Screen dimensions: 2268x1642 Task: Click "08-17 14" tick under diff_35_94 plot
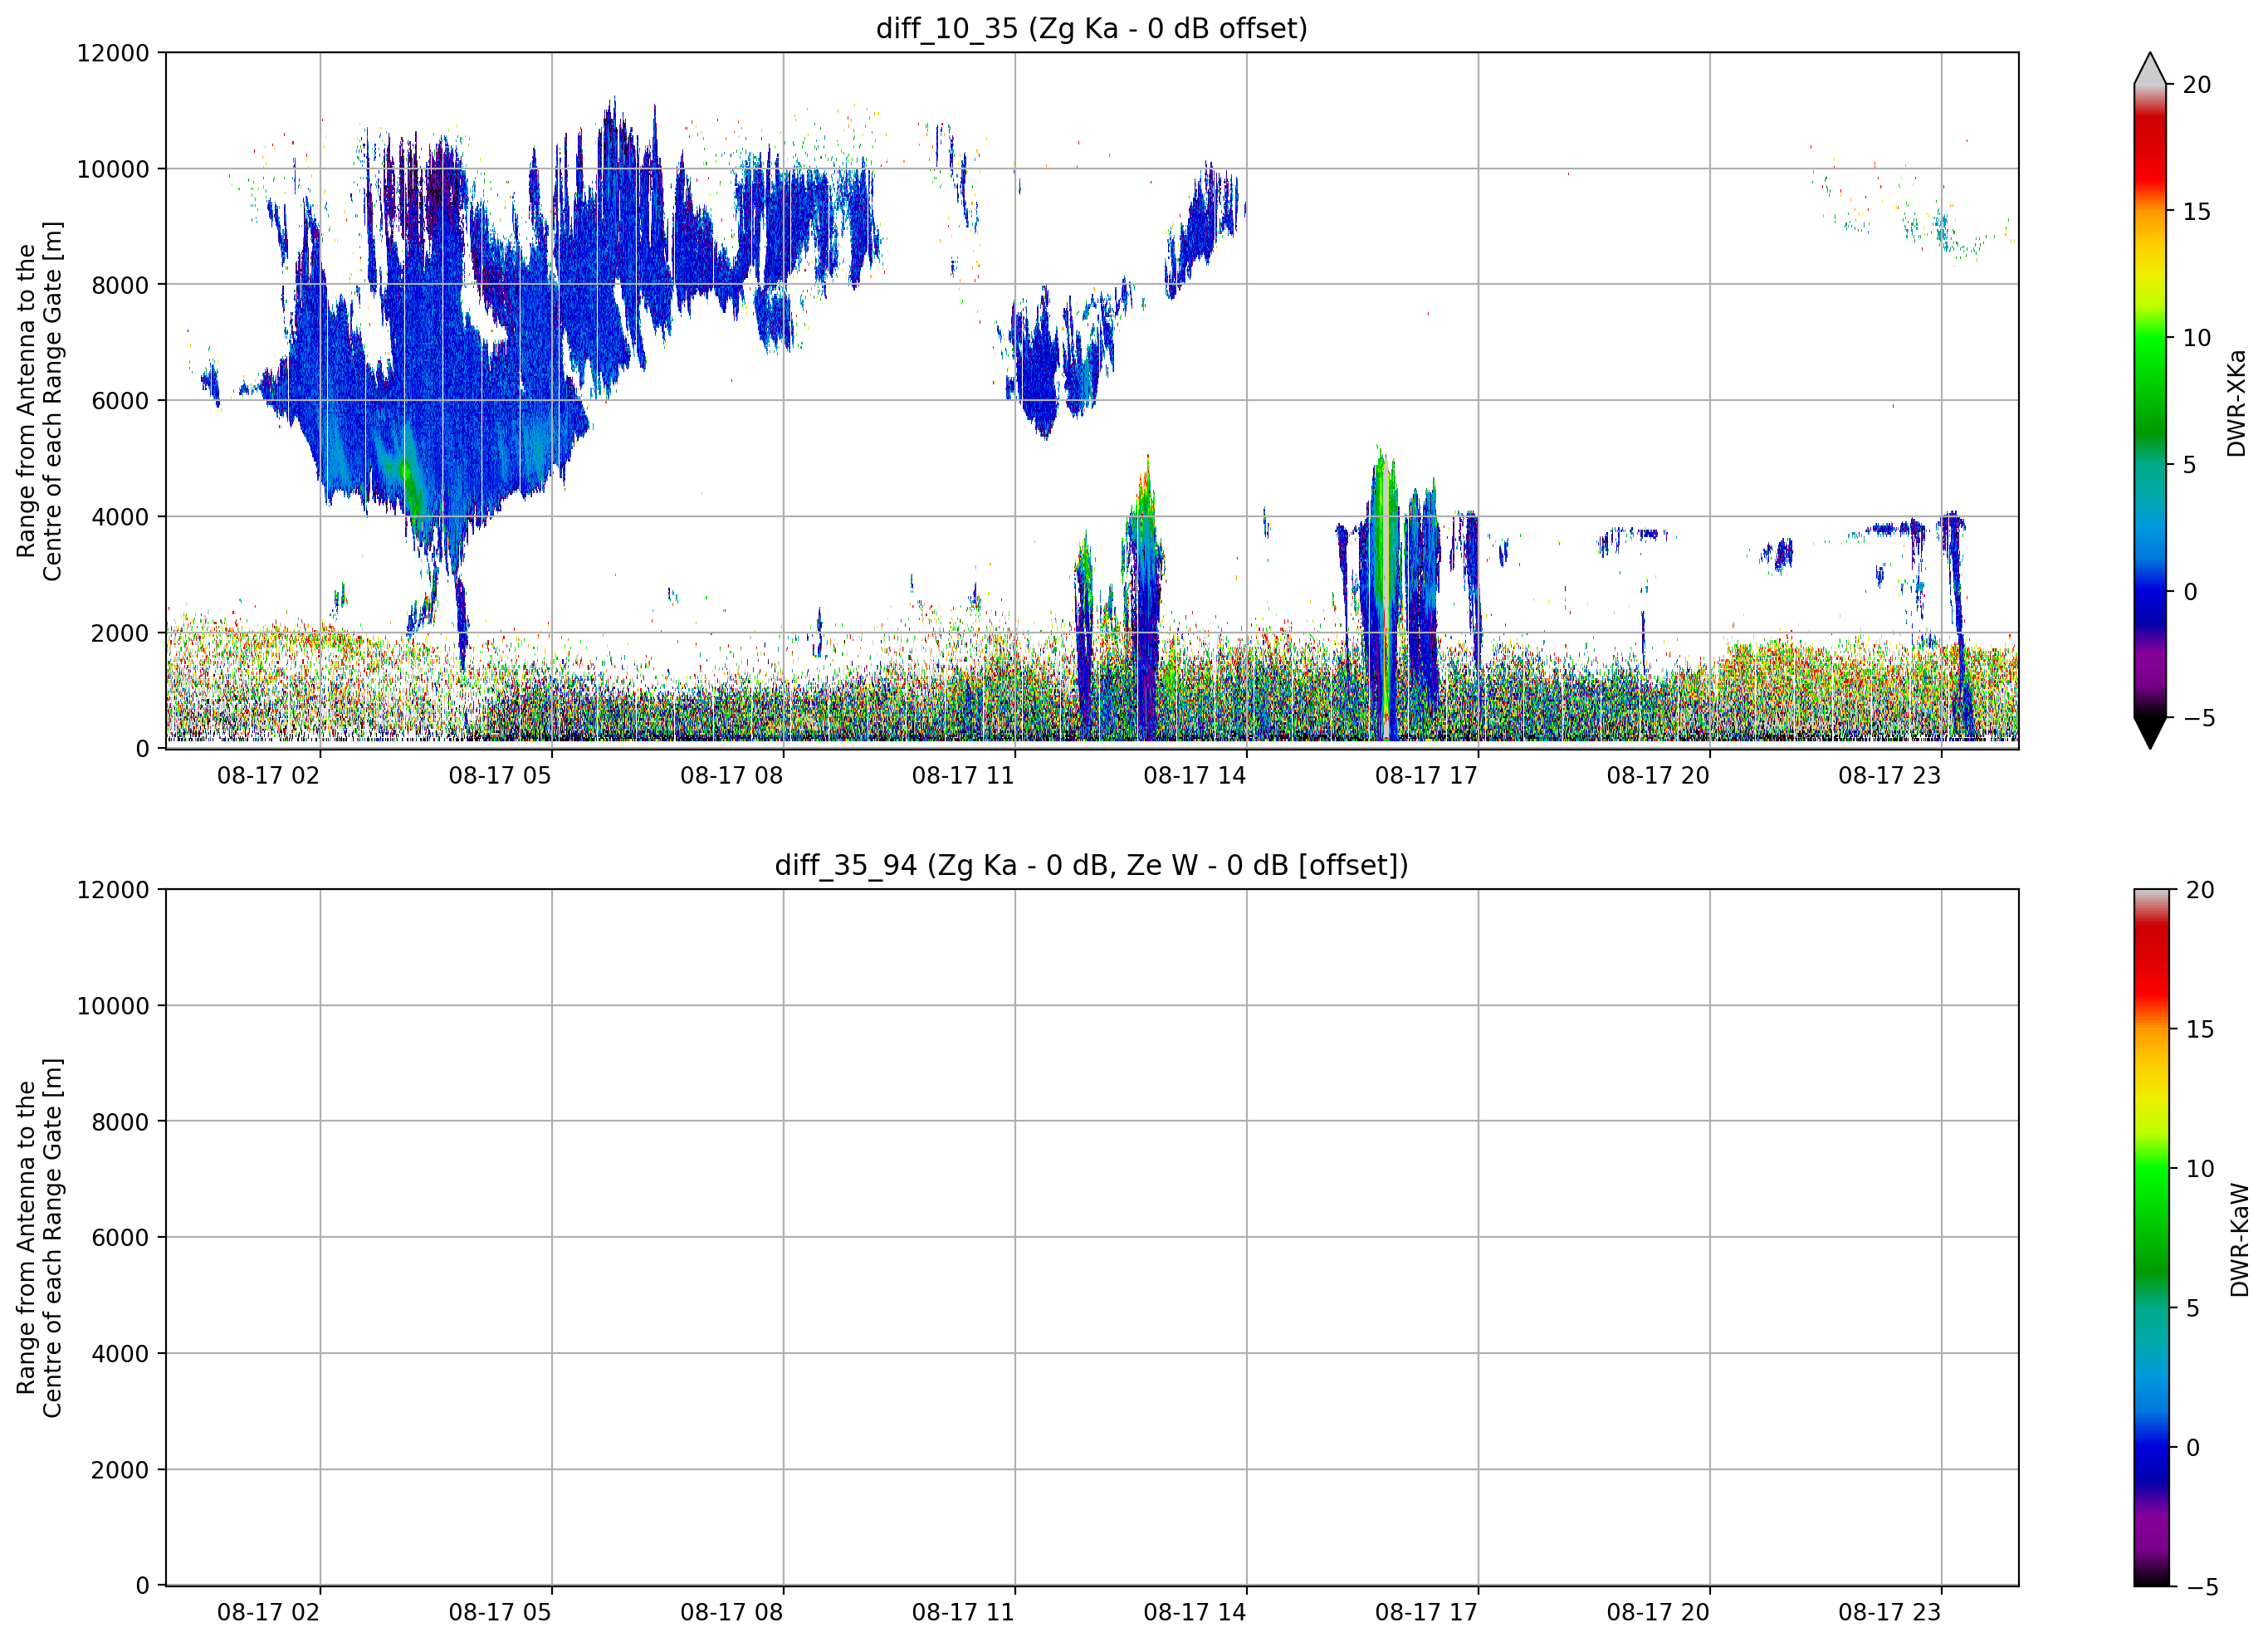point(1195,1613)
